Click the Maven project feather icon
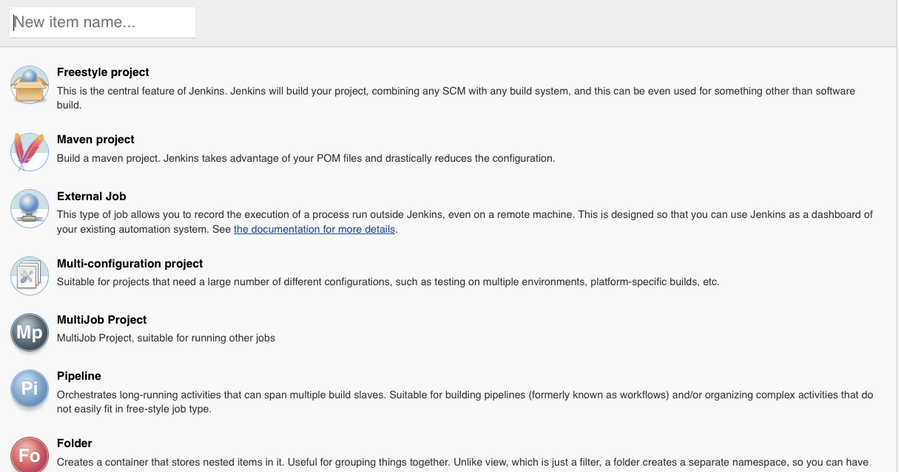899x472 pixels. 29,152
